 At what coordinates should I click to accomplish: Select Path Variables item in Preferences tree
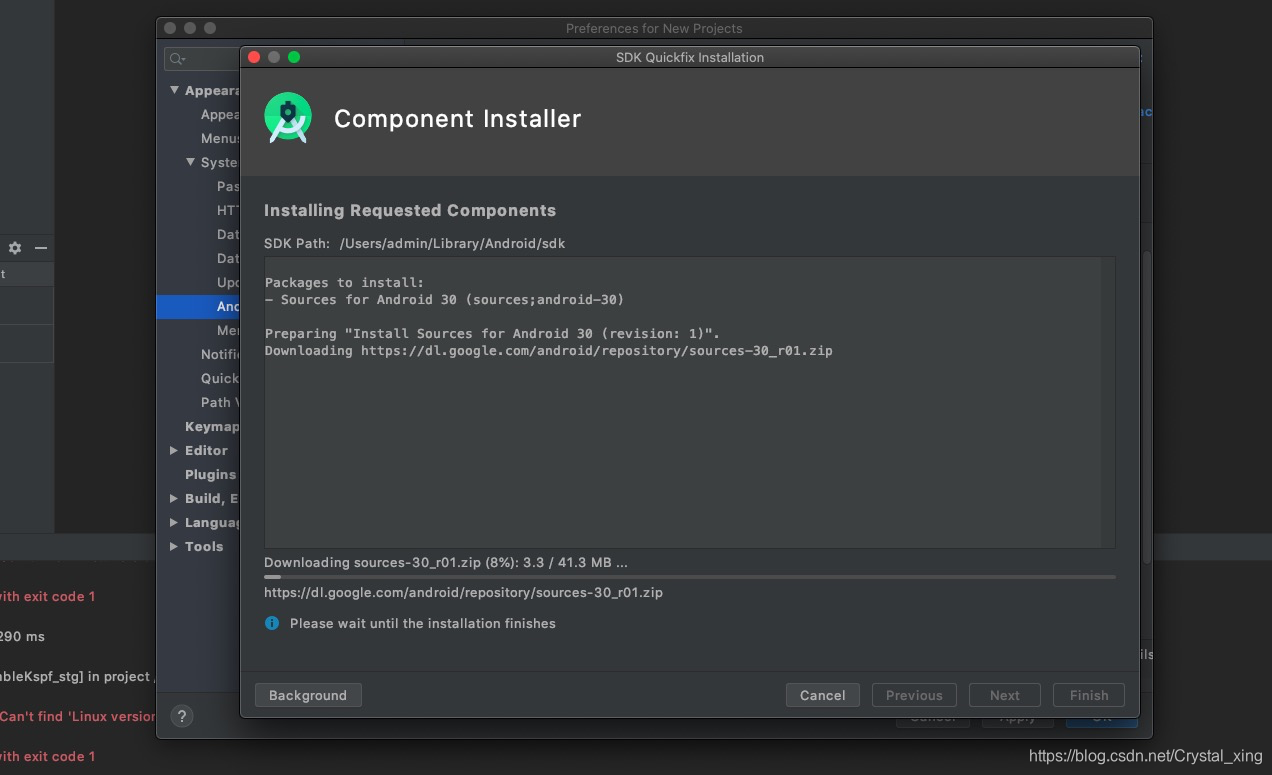[220, 402]
